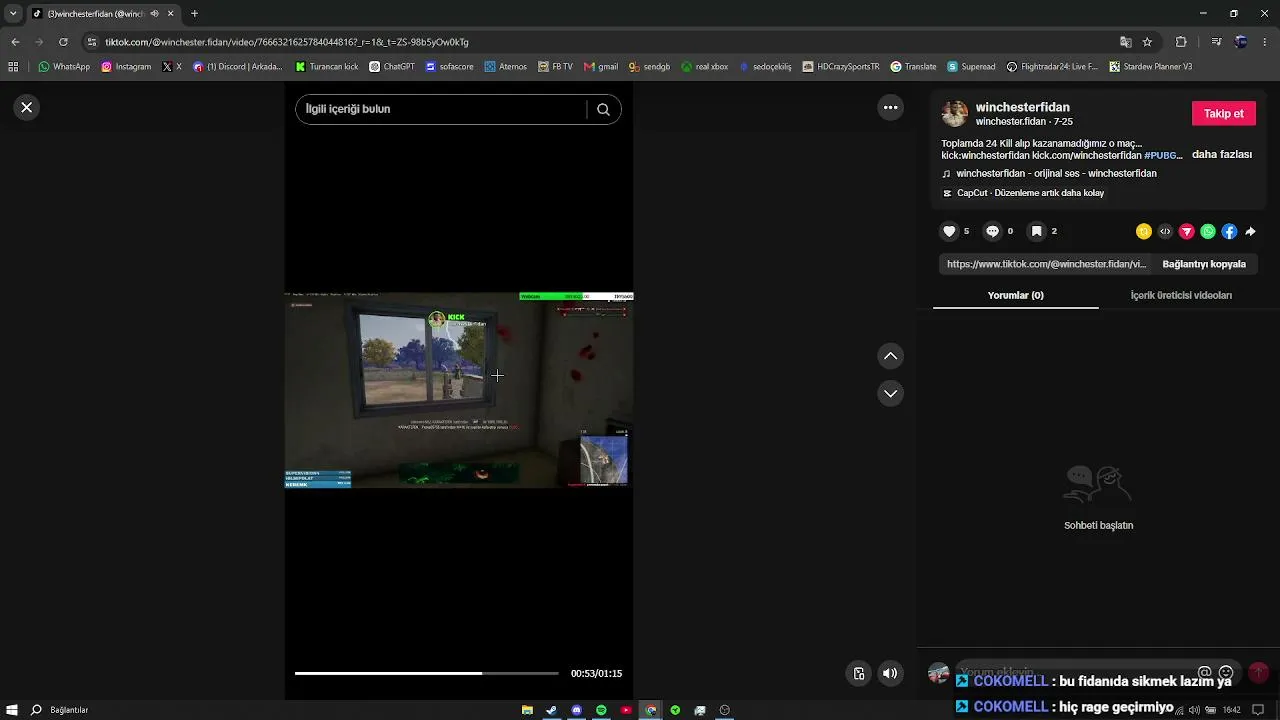Image resolution: width=1280 pixels, height=720 pixels.
Task: Open a new browser tab
Action: point(194,14)
